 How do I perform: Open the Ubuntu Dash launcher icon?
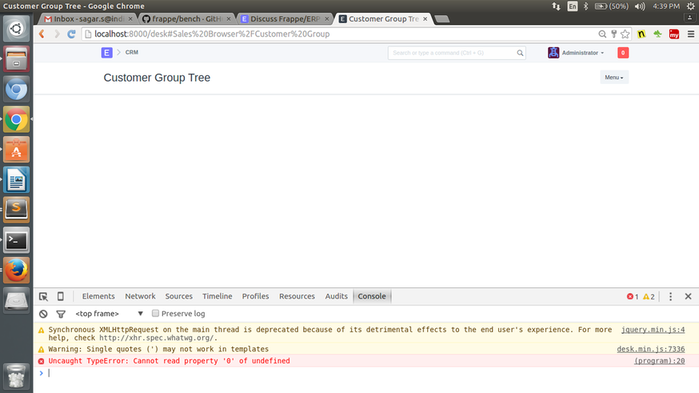pos(16,29)
